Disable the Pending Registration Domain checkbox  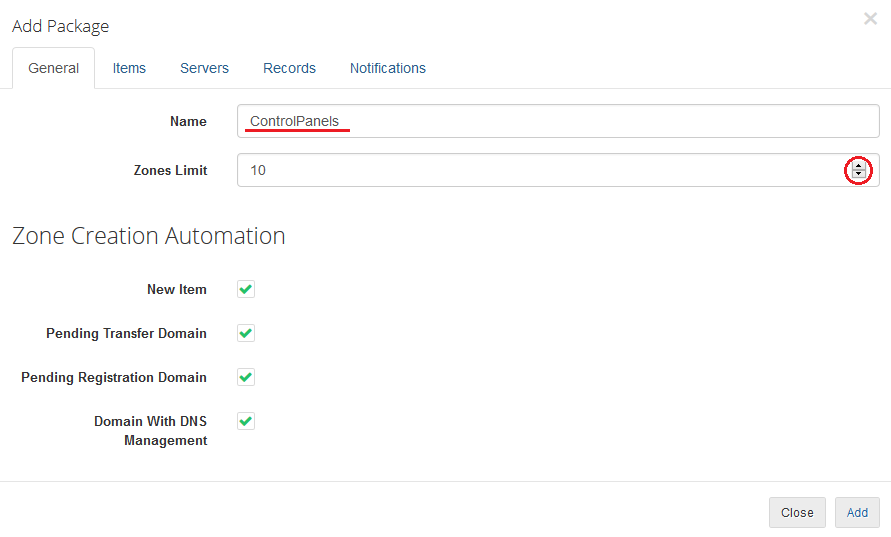tap(246, 377)
